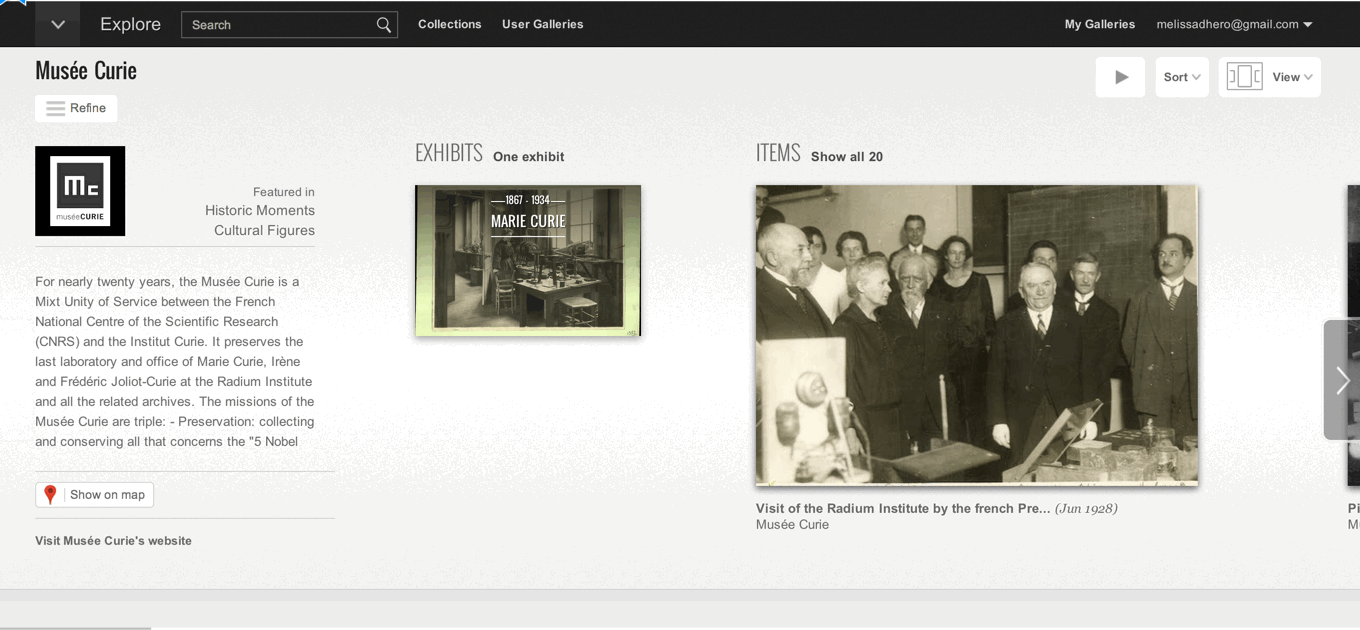Visit Musée Curie's website link
The image size is (1360, 630).
pyautogui.click(x=112, y=540)
